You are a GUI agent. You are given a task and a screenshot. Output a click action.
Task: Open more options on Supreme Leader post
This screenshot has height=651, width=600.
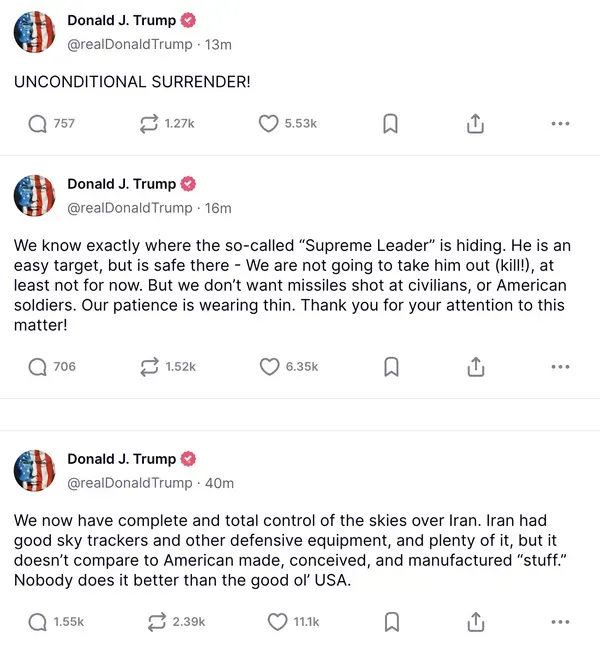coord(560,367)
